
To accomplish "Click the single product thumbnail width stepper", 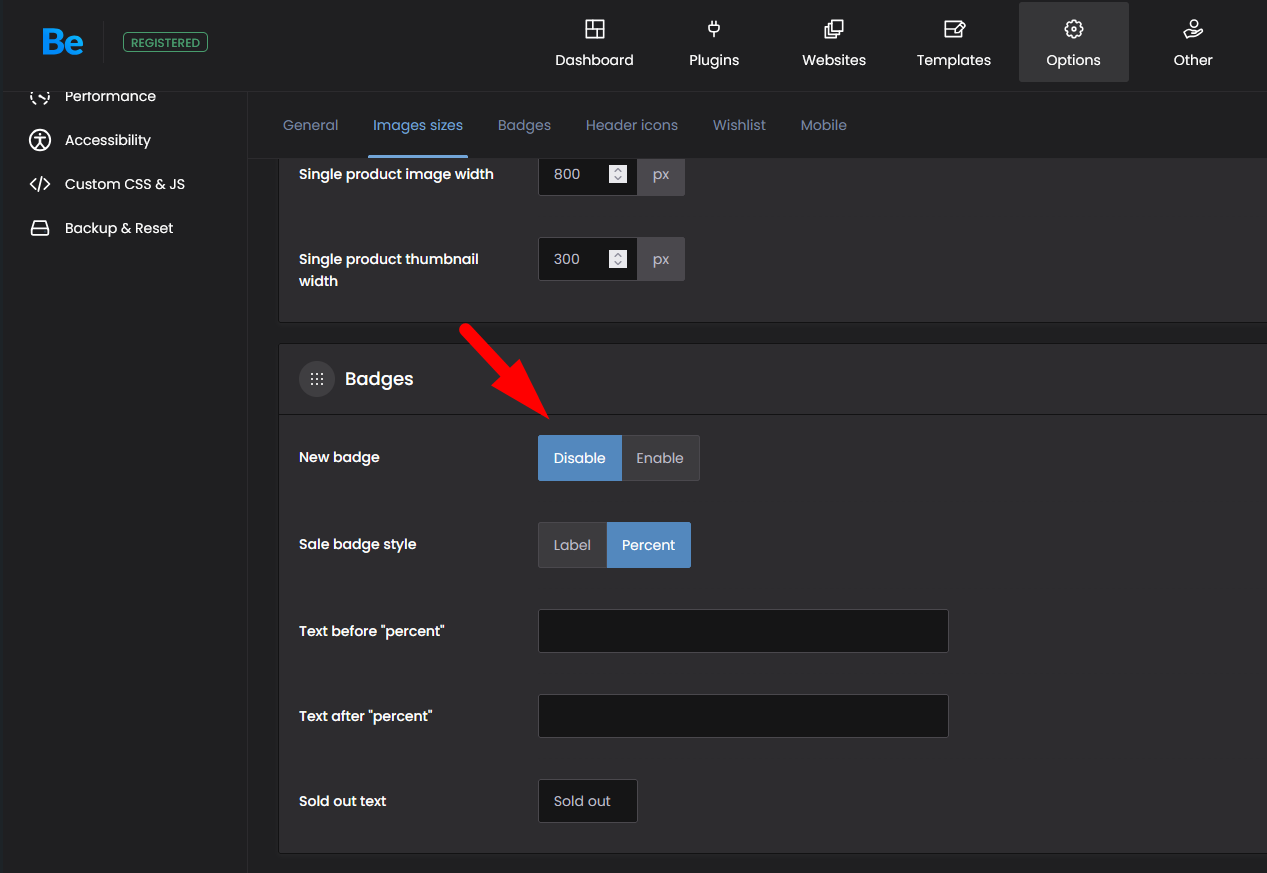I will point(618,259).
